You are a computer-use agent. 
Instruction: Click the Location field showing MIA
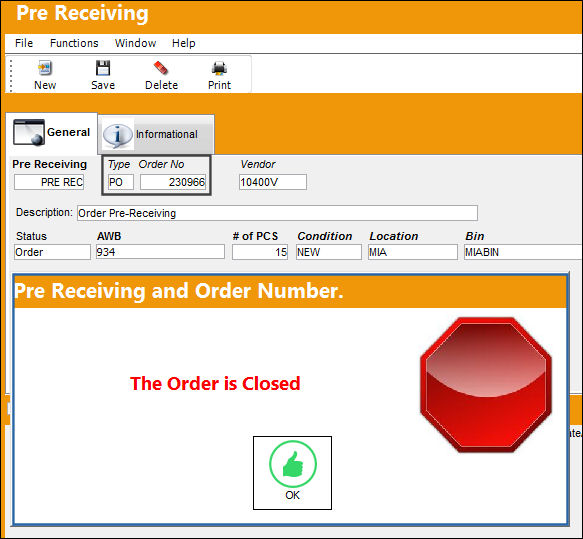pos(413,252)
